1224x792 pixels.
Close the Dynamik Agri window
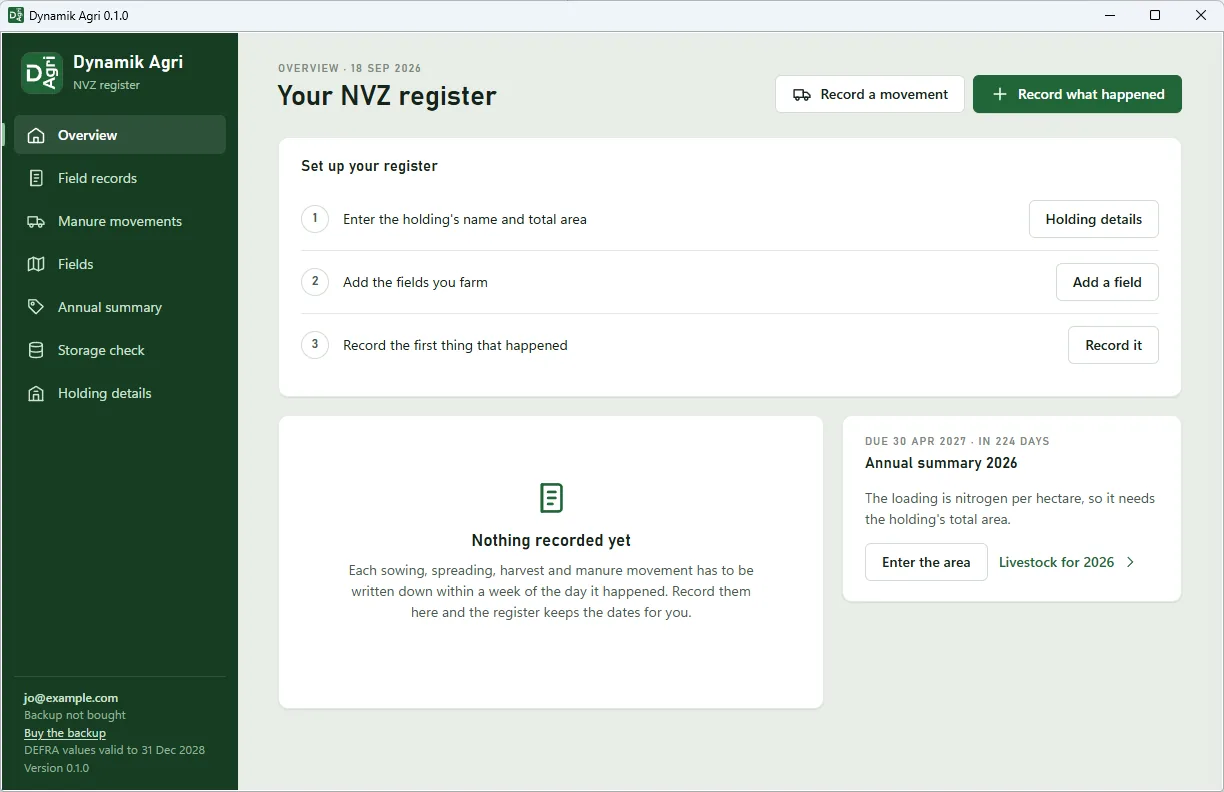click(1201, 15)
